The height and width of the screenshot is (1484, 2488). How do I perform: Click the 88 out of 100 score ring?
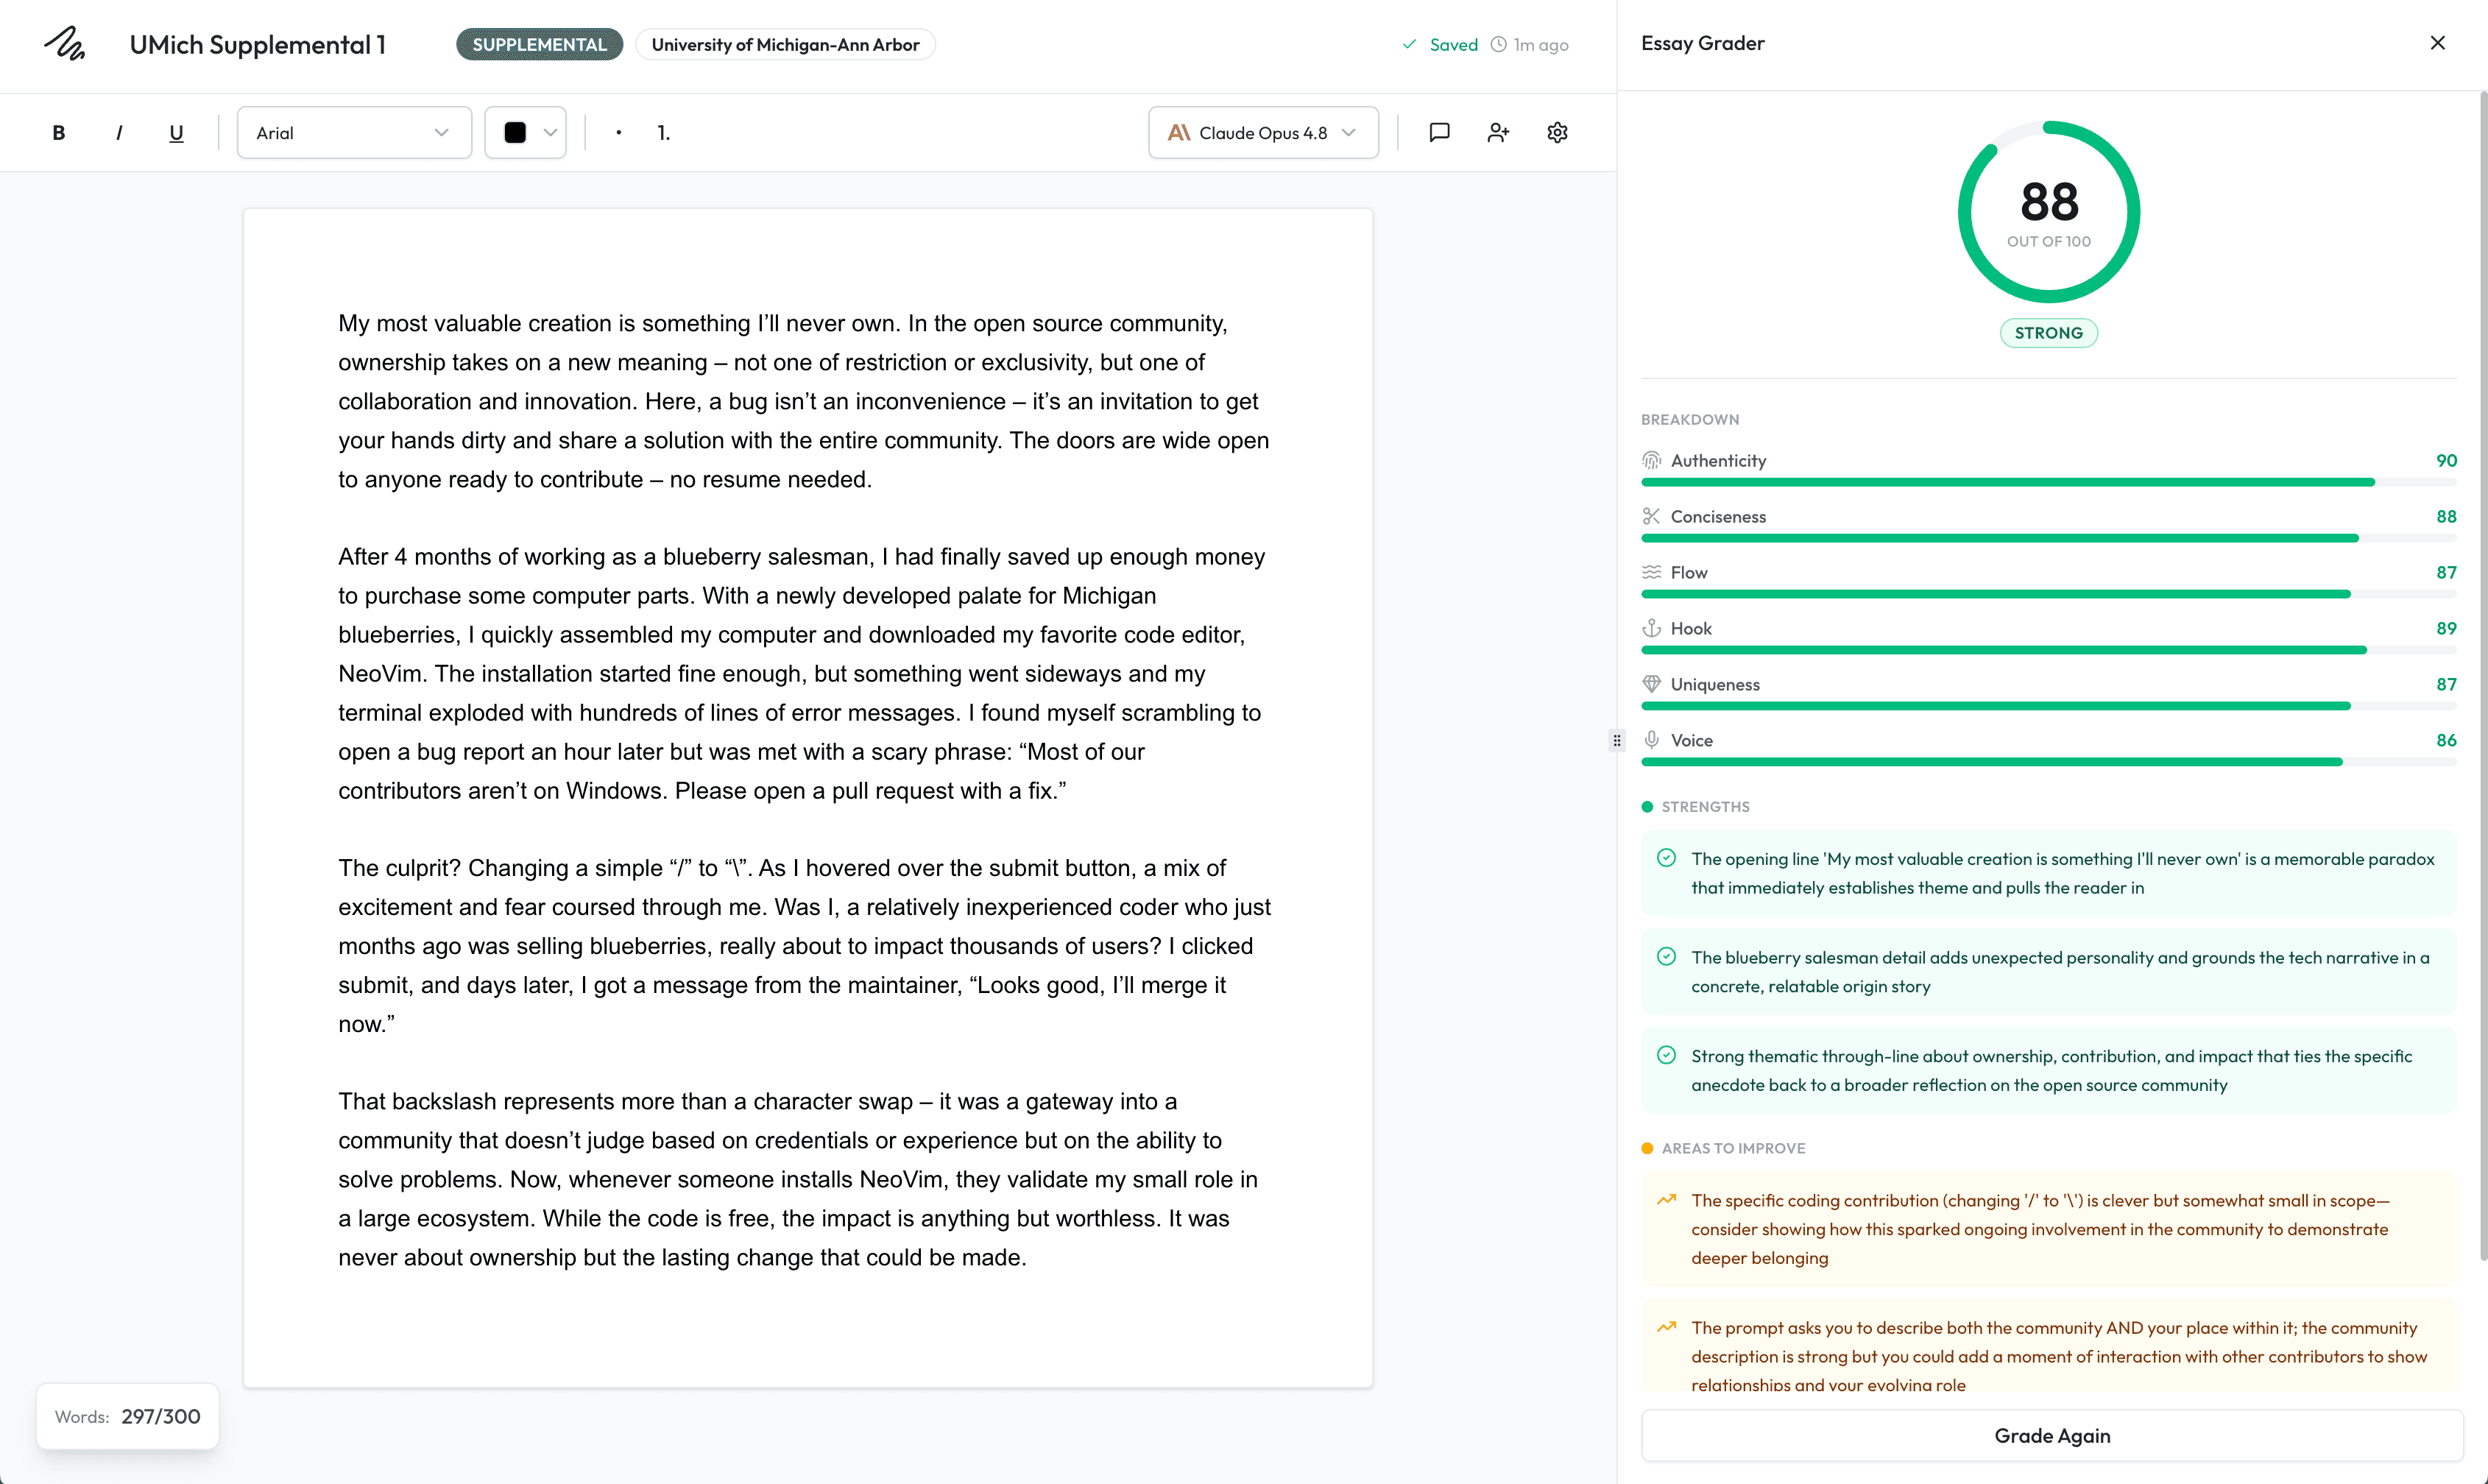click(x=2049, y=212)
